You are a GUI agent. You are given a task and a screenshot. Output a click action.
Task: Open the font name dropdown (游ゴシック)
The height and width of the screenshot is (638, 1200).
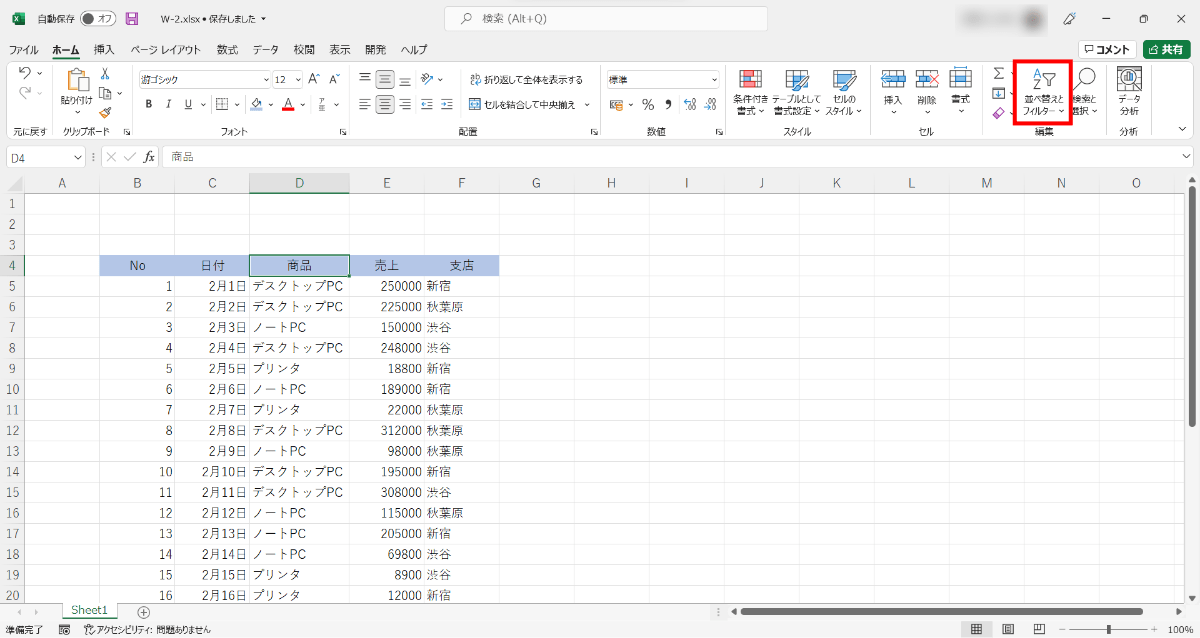(266, 80)
